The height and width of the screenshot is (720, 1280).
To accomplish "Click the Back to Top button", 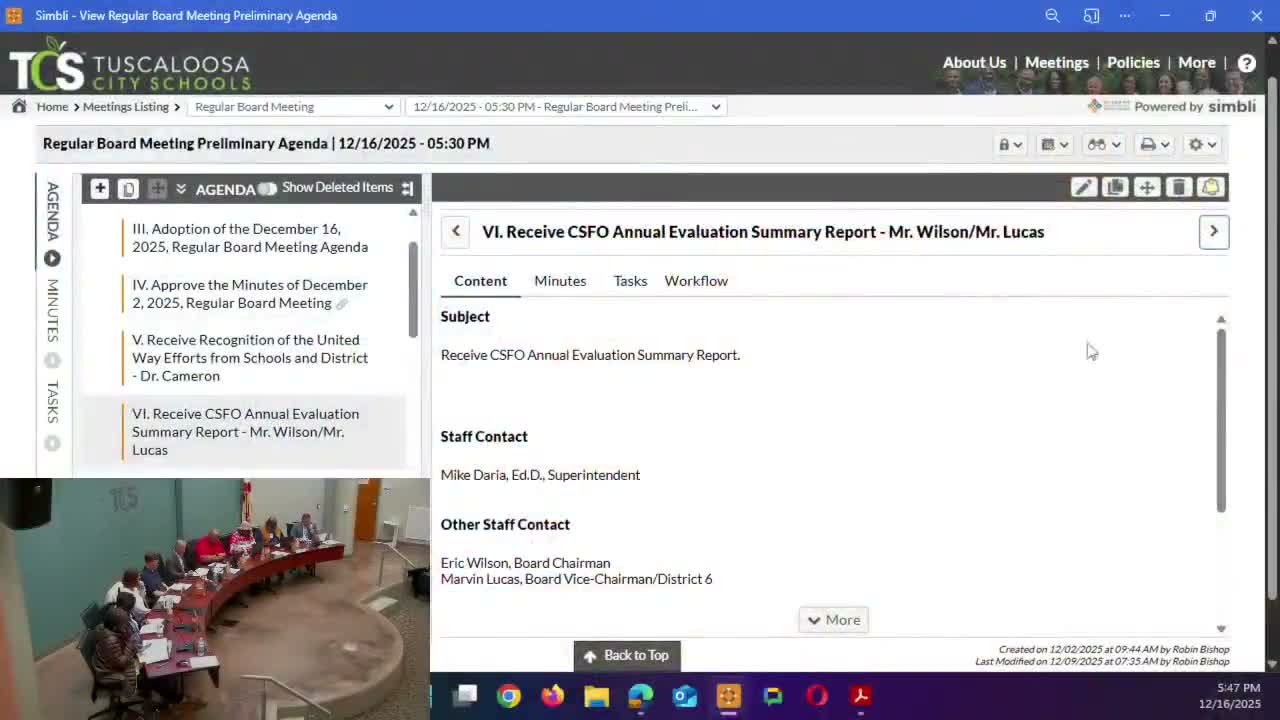I will [x=627, y=656].
